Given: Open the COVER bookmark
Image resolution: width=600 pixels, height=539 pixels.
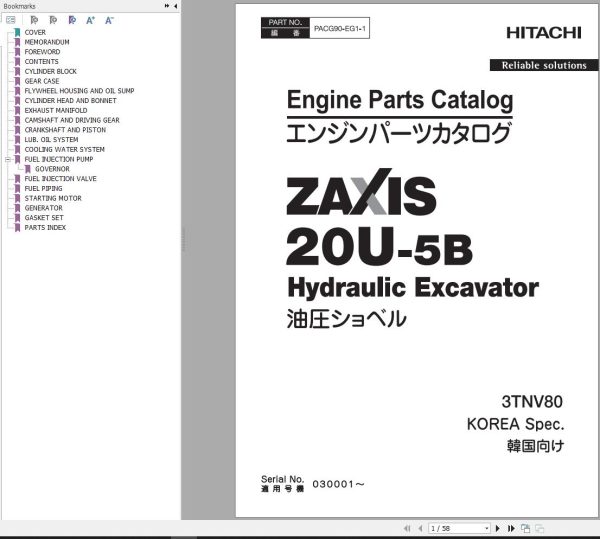Looking at the screenshot, I should pyautogui.click(x=35, y=33).
